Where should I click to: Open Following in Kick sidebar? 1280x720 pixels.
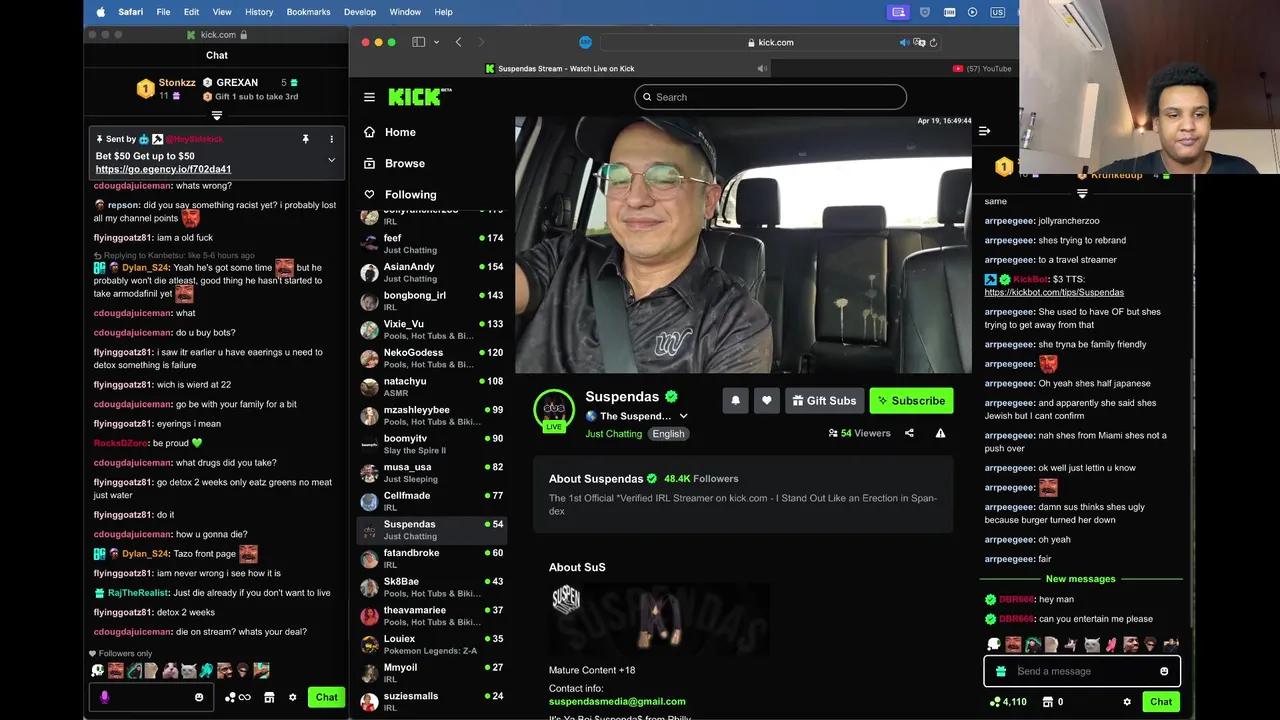[x=410, y=194]
